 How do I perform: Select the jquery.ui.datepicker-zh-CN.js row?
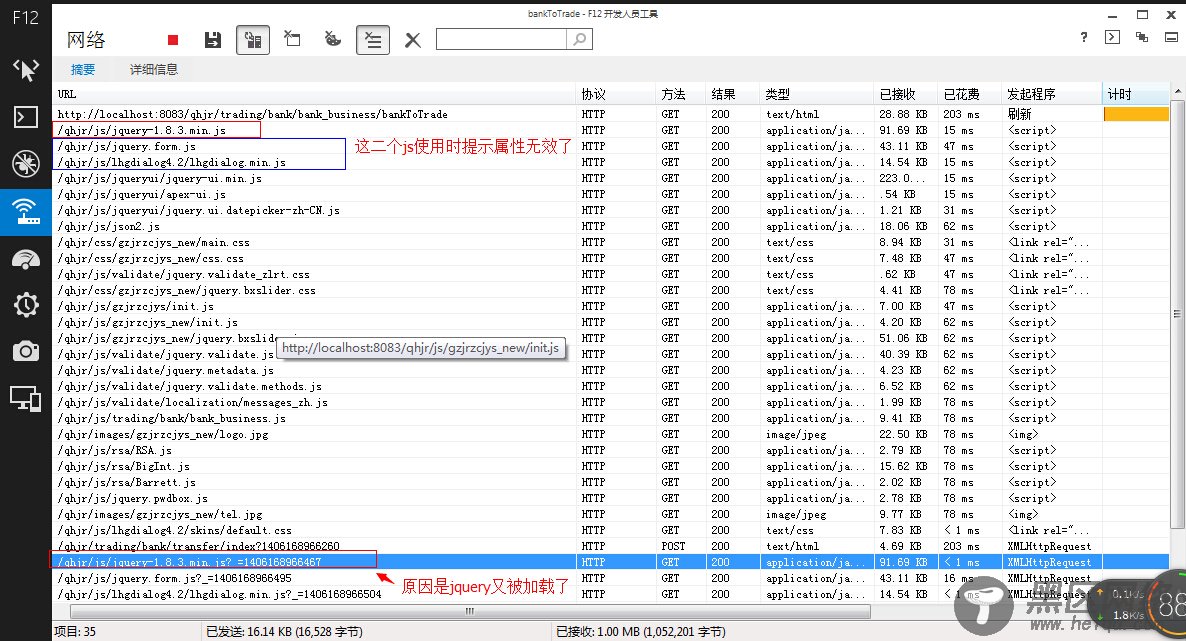pos(610,210)
